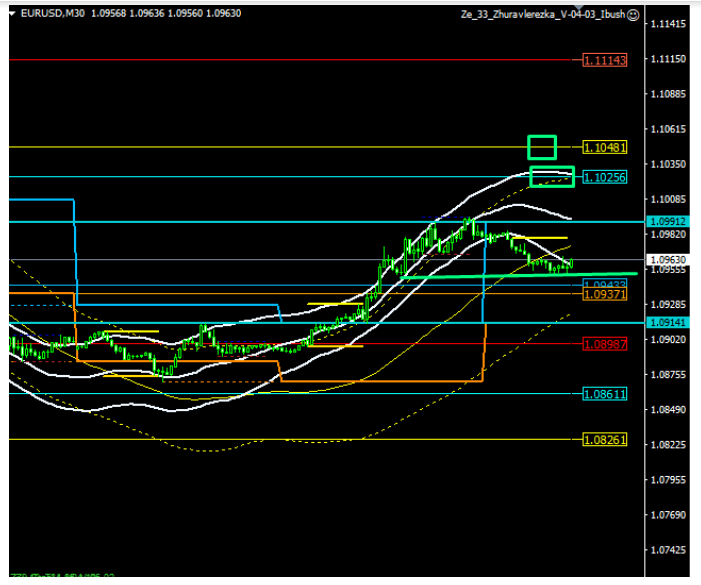The width and height of the screenshot is (701, 585).
Task: Click the 1.07425 value on price scale
Action: click(668, 550)
